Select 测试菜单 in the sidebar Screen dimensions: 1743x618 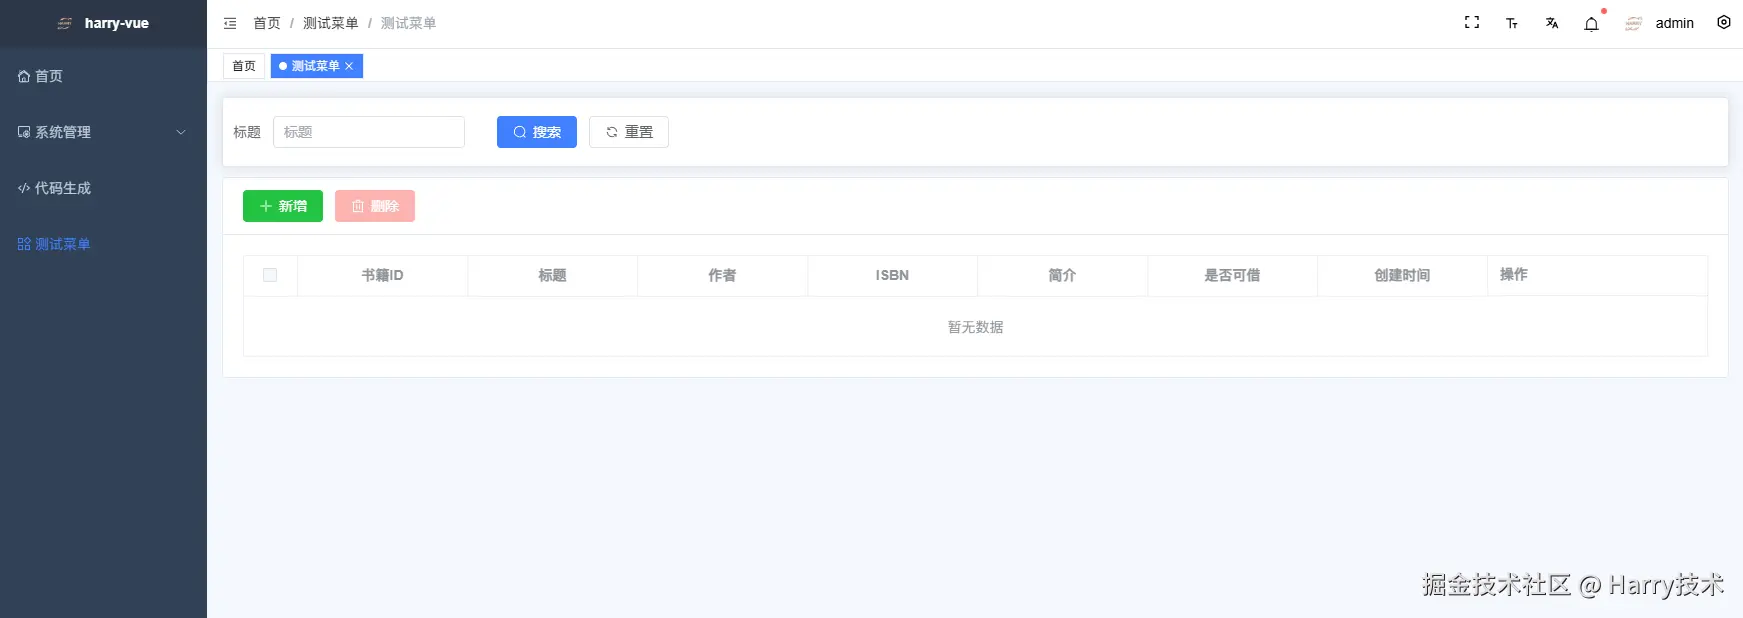point(103,244)
